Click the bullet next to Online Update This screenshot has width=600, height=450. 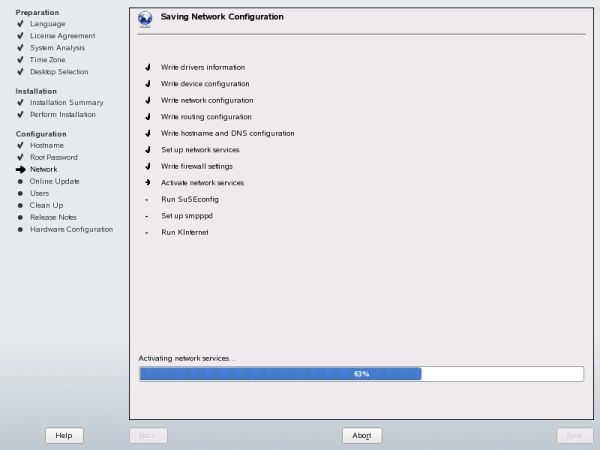[x=20, y=181]
